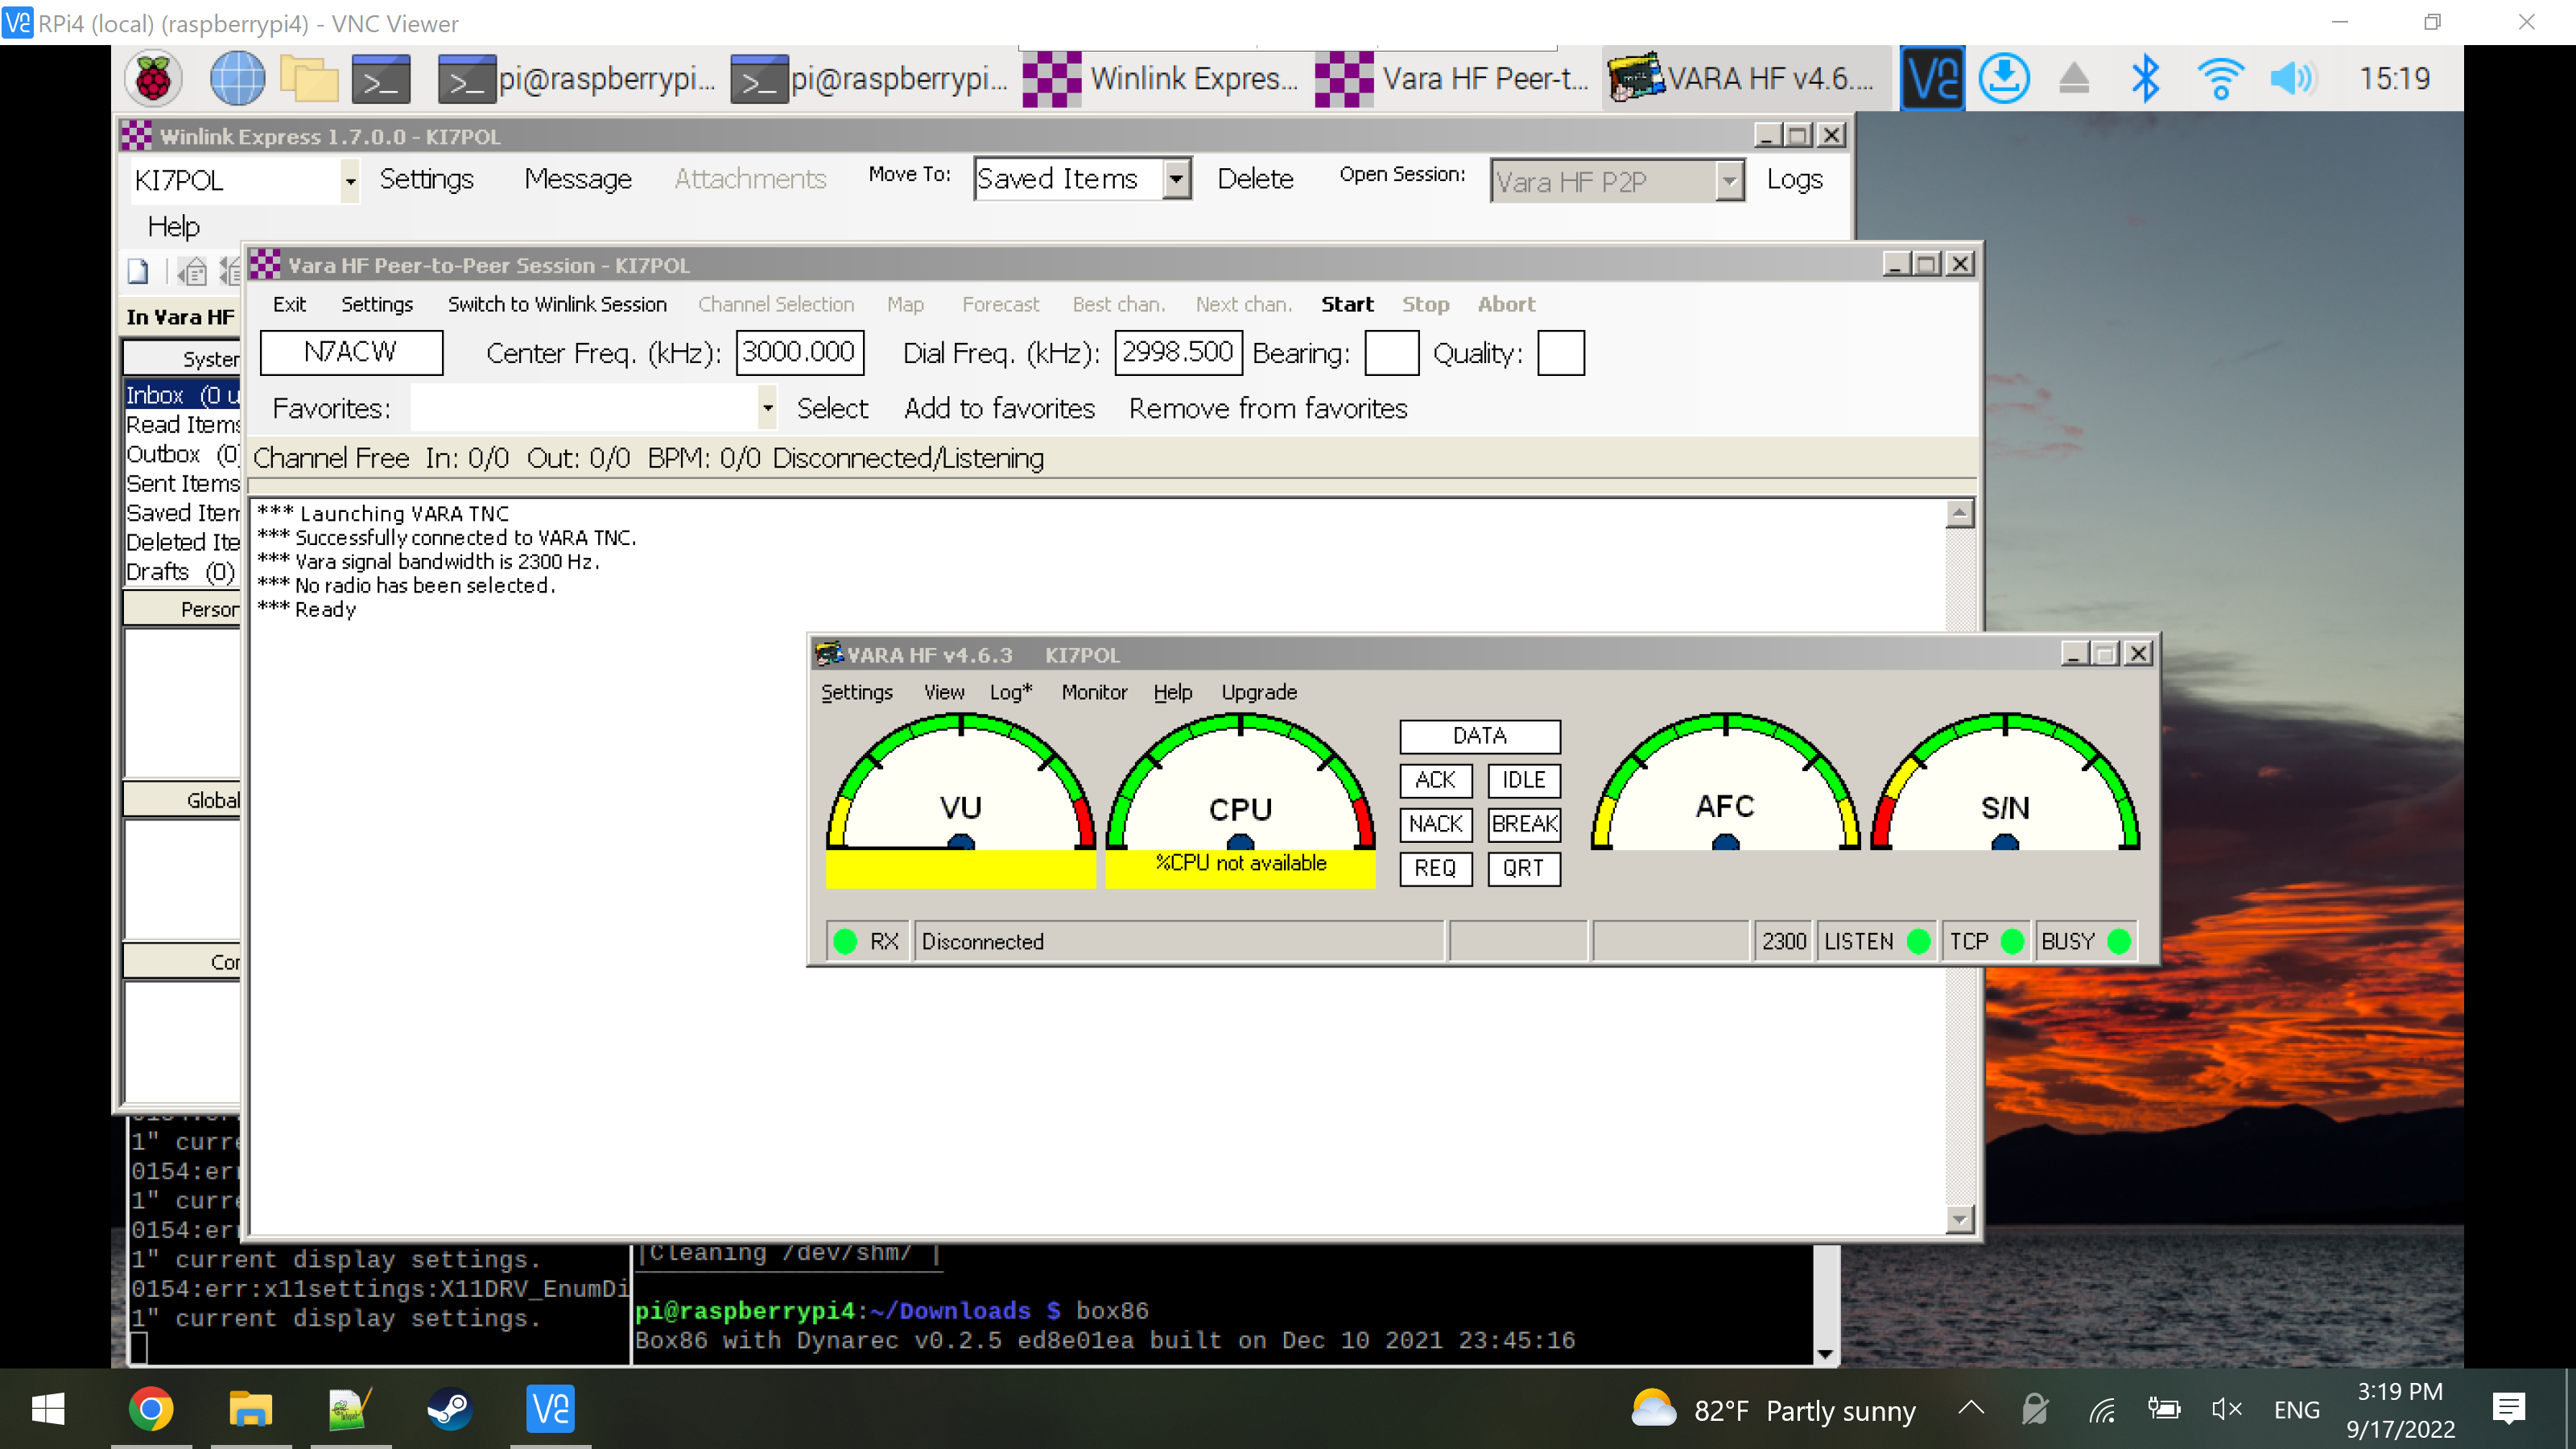Open Logs in Winlink Express
Viewport: 2576px width, 1449px height.
[1794, 180]
